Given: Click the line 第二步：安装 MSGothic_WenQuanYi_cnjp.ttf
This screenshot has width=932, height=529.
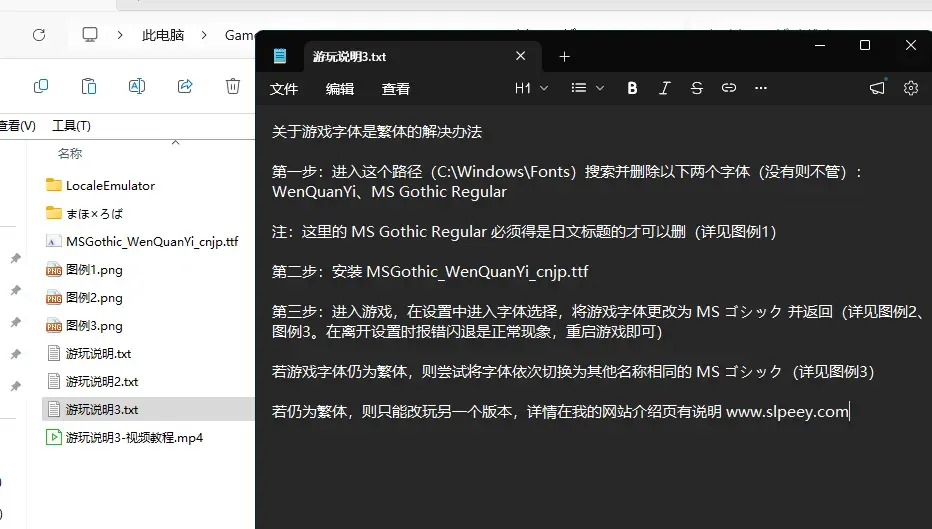Looking at the screenshot, I should point(430,272).
